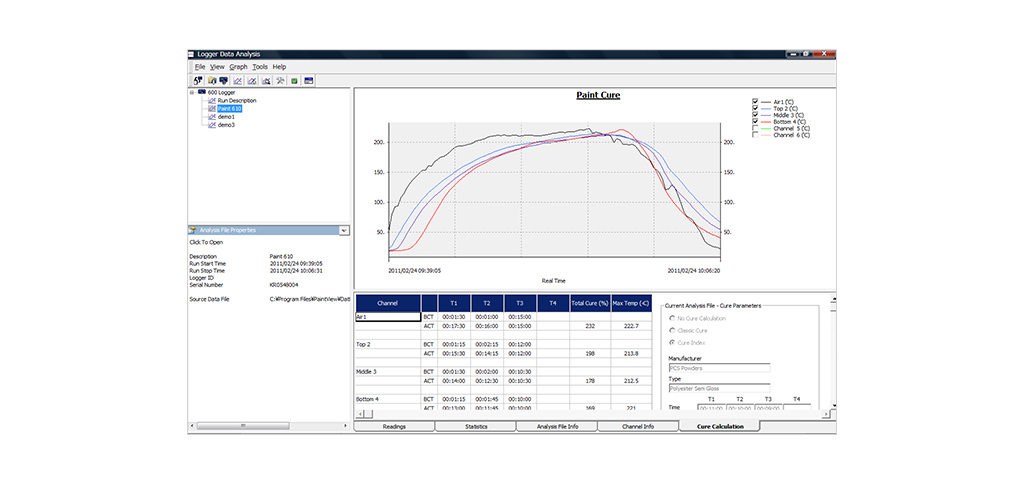Click the green square toolbar icon
This screenshot has height=480, width=1024.
pos(295,81)
